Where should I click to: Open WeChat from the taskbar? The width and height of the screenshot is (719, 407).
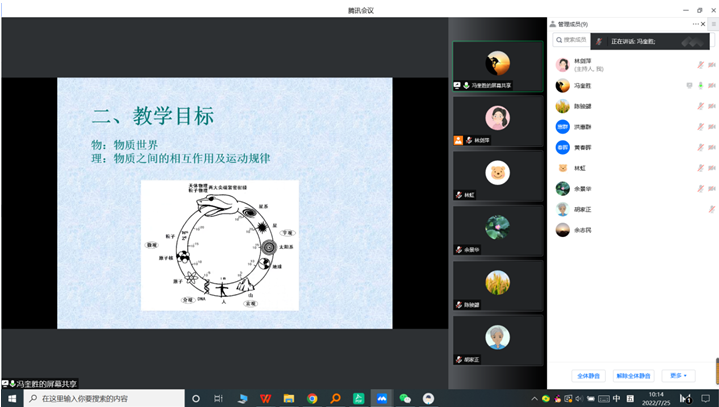tap(405, 398)
